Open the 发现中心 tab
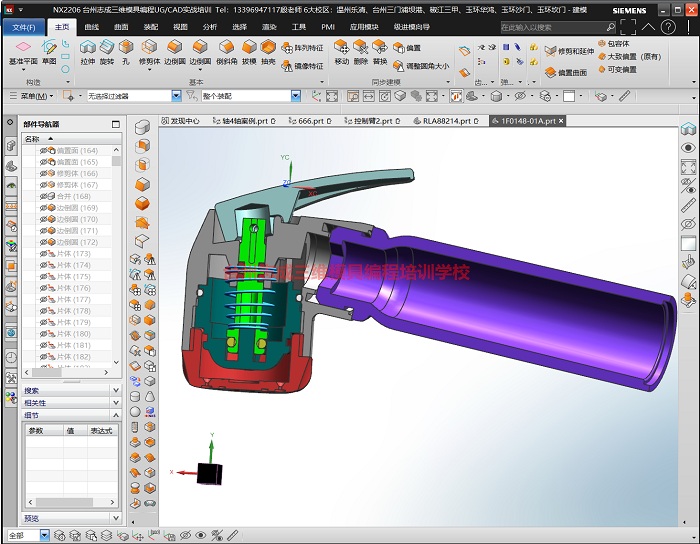Screen dimensions: 700x544 pos(180,121)
